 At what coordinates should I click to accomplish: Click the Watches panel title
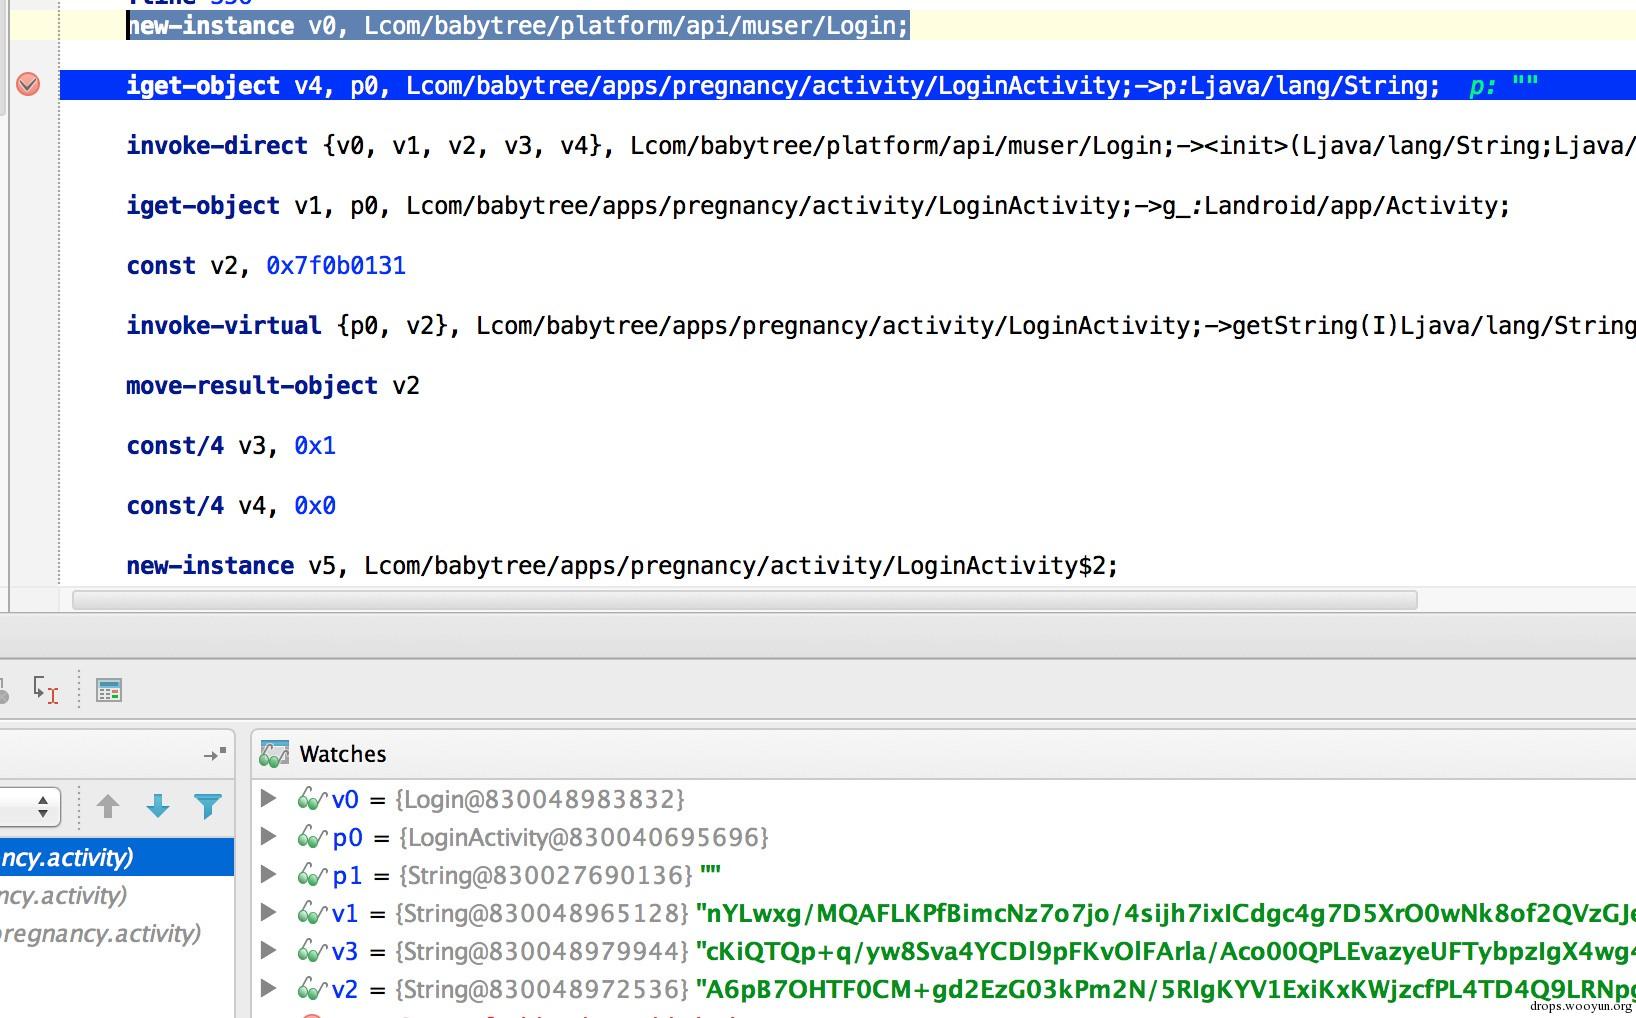point(343,754)
